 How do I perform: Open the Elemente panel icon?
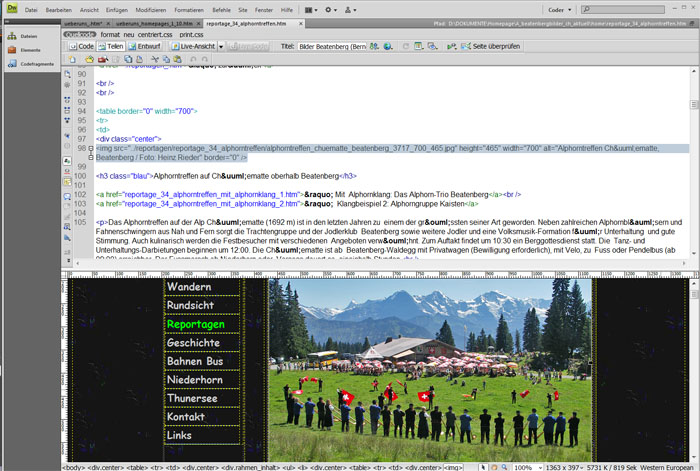pyautogui.click(x=12, y=50)
